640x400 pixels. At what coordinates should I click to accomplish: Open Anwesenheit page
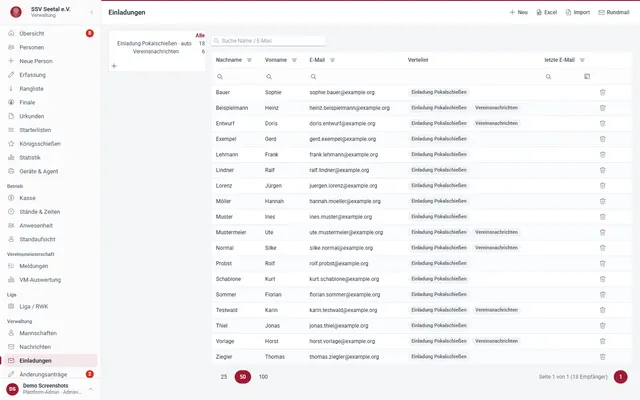tap(50, 225)
